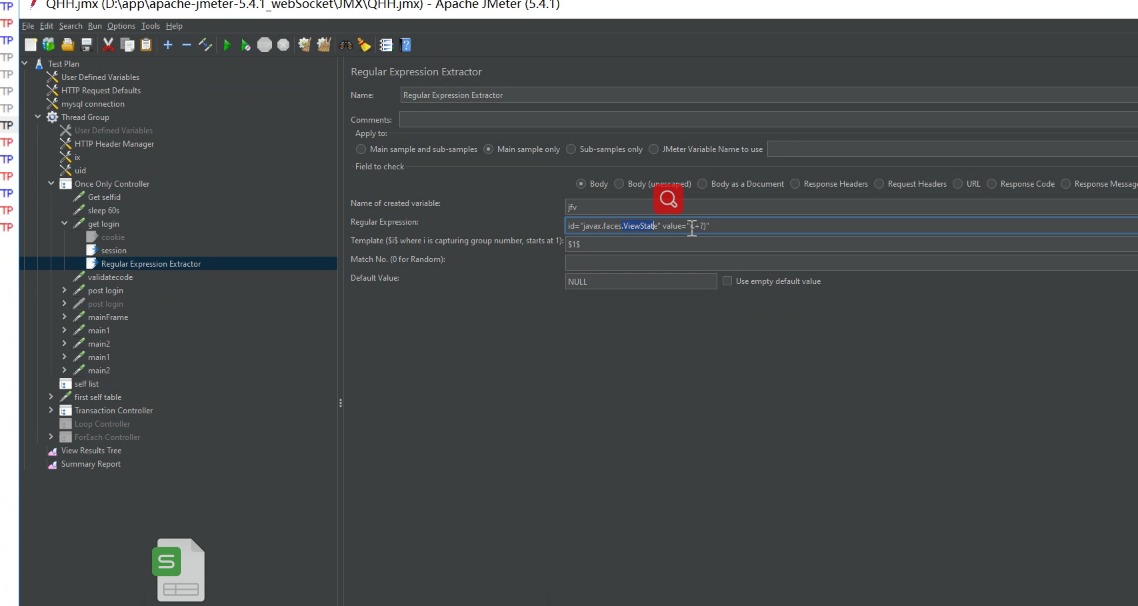Expand the first self table node
This screenshot has height=606, width=1138.
point(51,397)
